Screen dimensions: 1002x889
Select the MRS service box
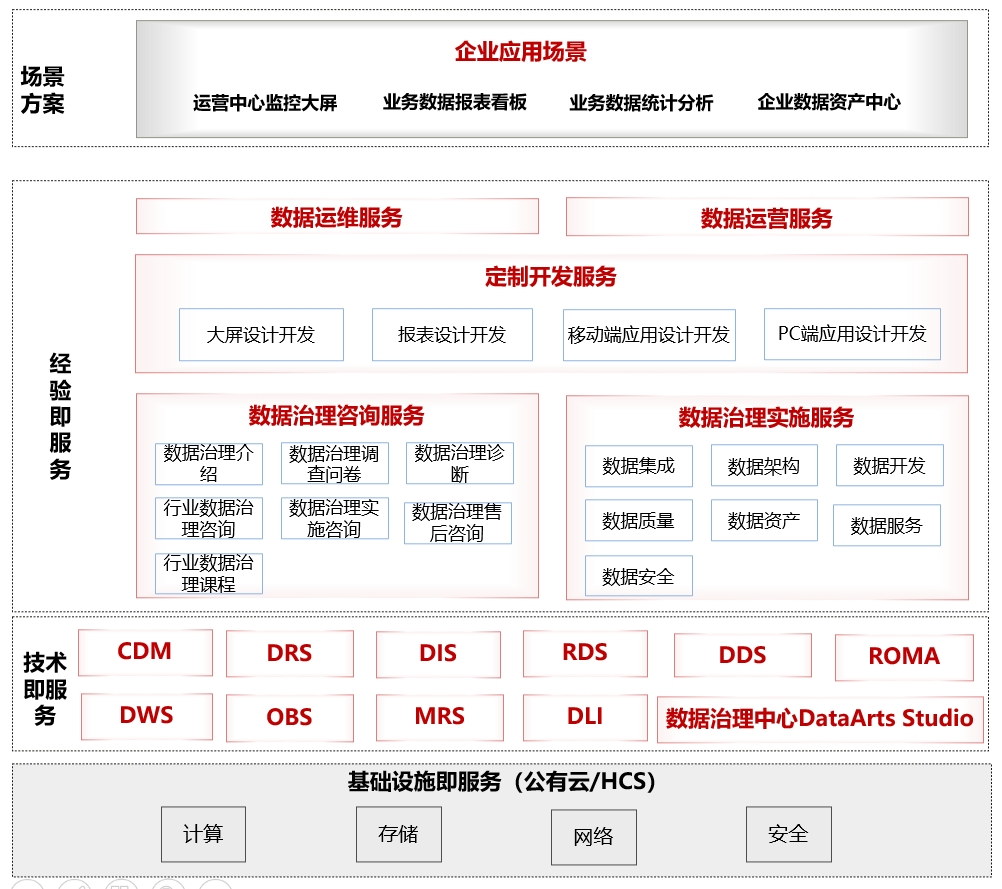click(x=440, y=717)
